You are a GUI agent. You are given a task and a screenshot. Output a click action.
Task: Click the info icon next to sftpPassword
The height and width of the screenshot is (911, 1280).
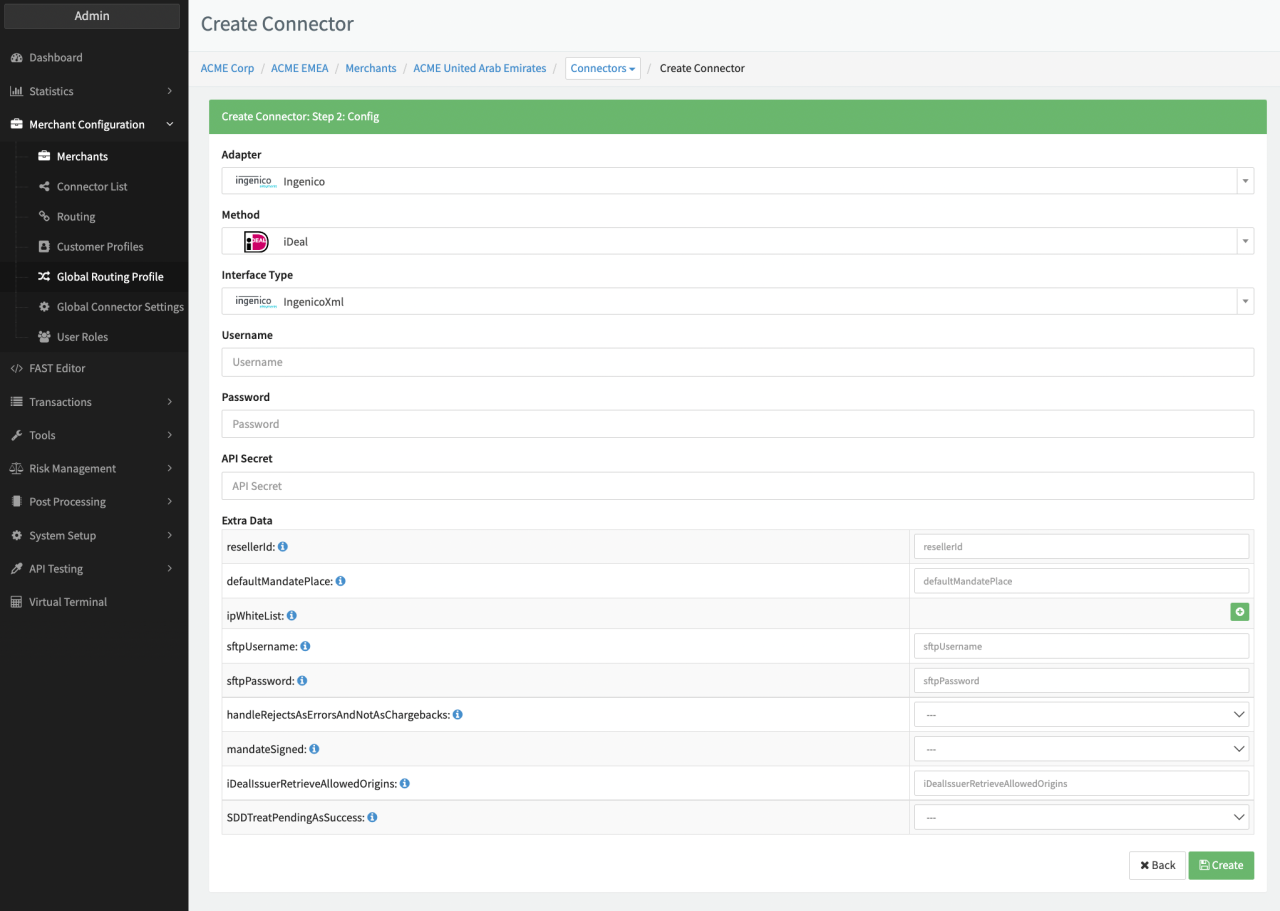coord(302,681)
